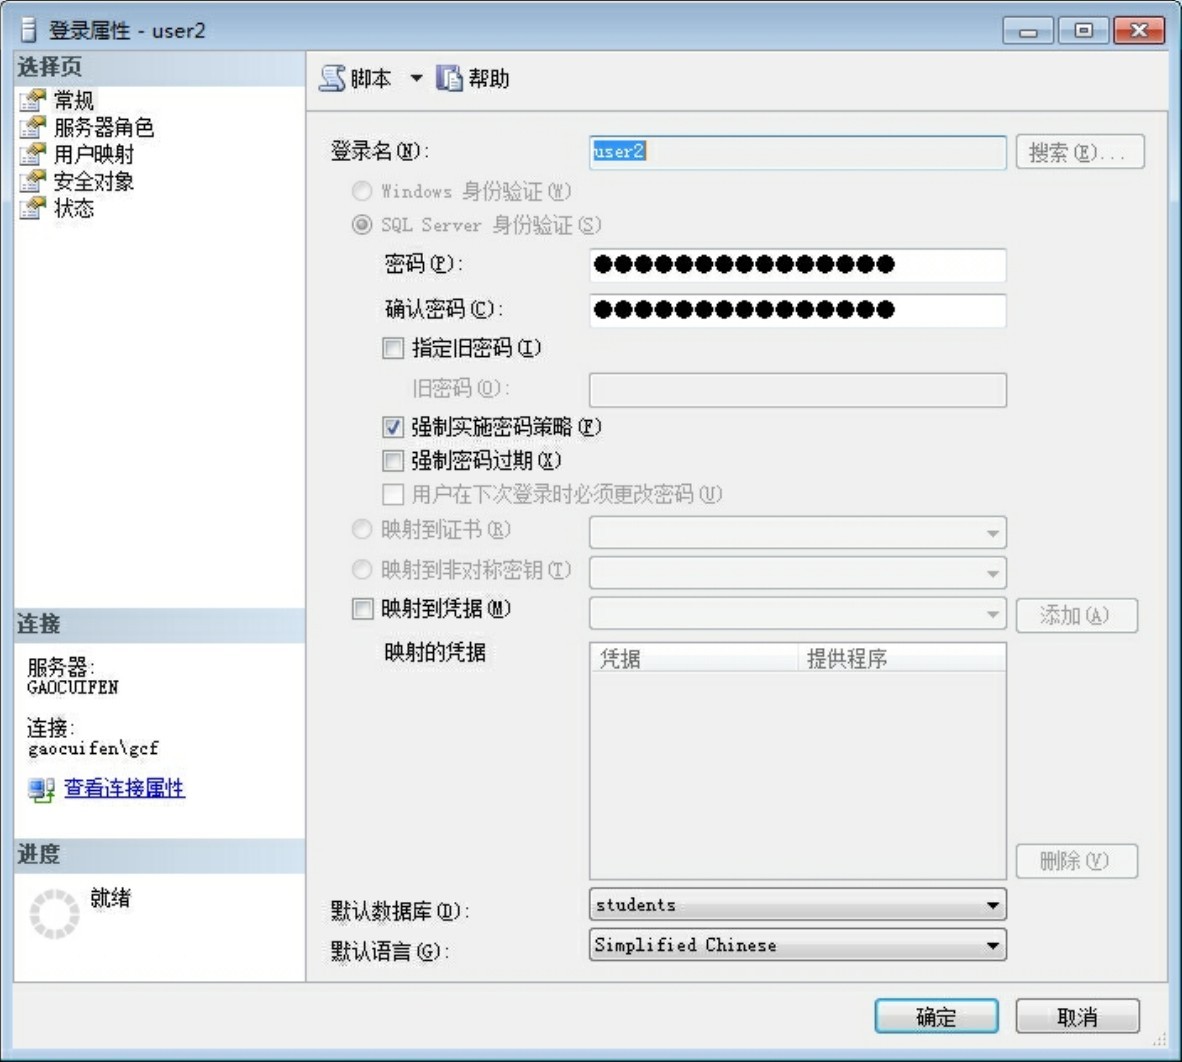Click the GAOCUIFEN server name text
Viewport: 1182px width, 1062px height.
coord(73,687)
